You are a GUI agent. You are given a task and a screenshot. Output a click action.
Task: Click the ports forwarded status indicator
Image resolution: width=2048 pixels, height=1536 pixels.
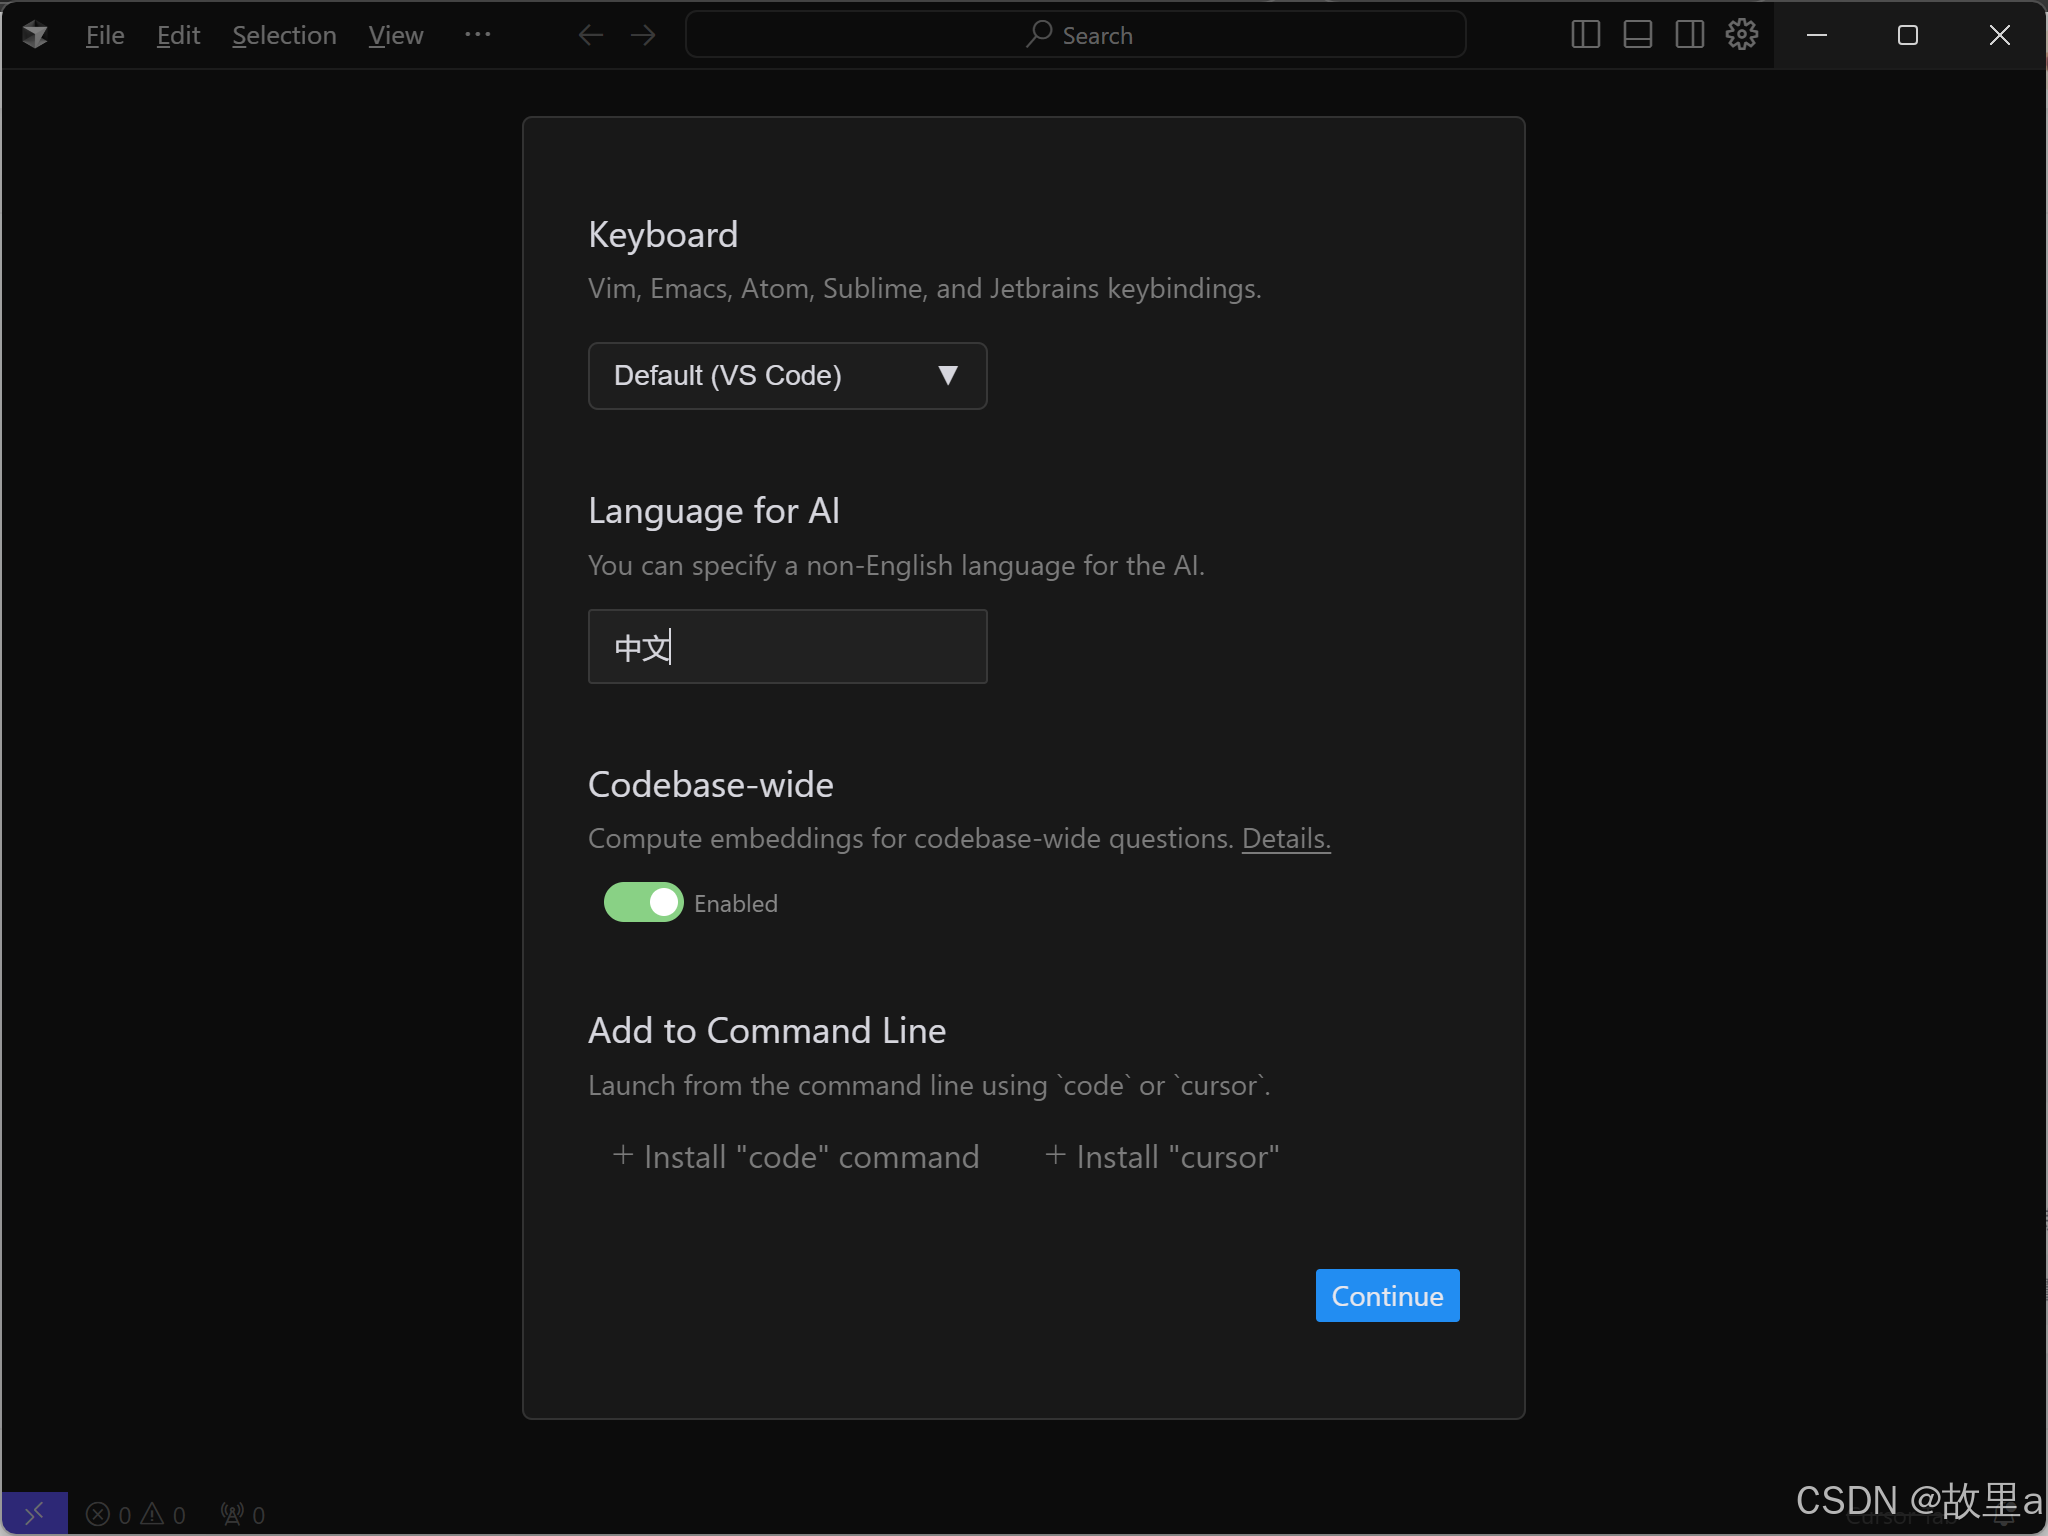[x=242, y=1514]
